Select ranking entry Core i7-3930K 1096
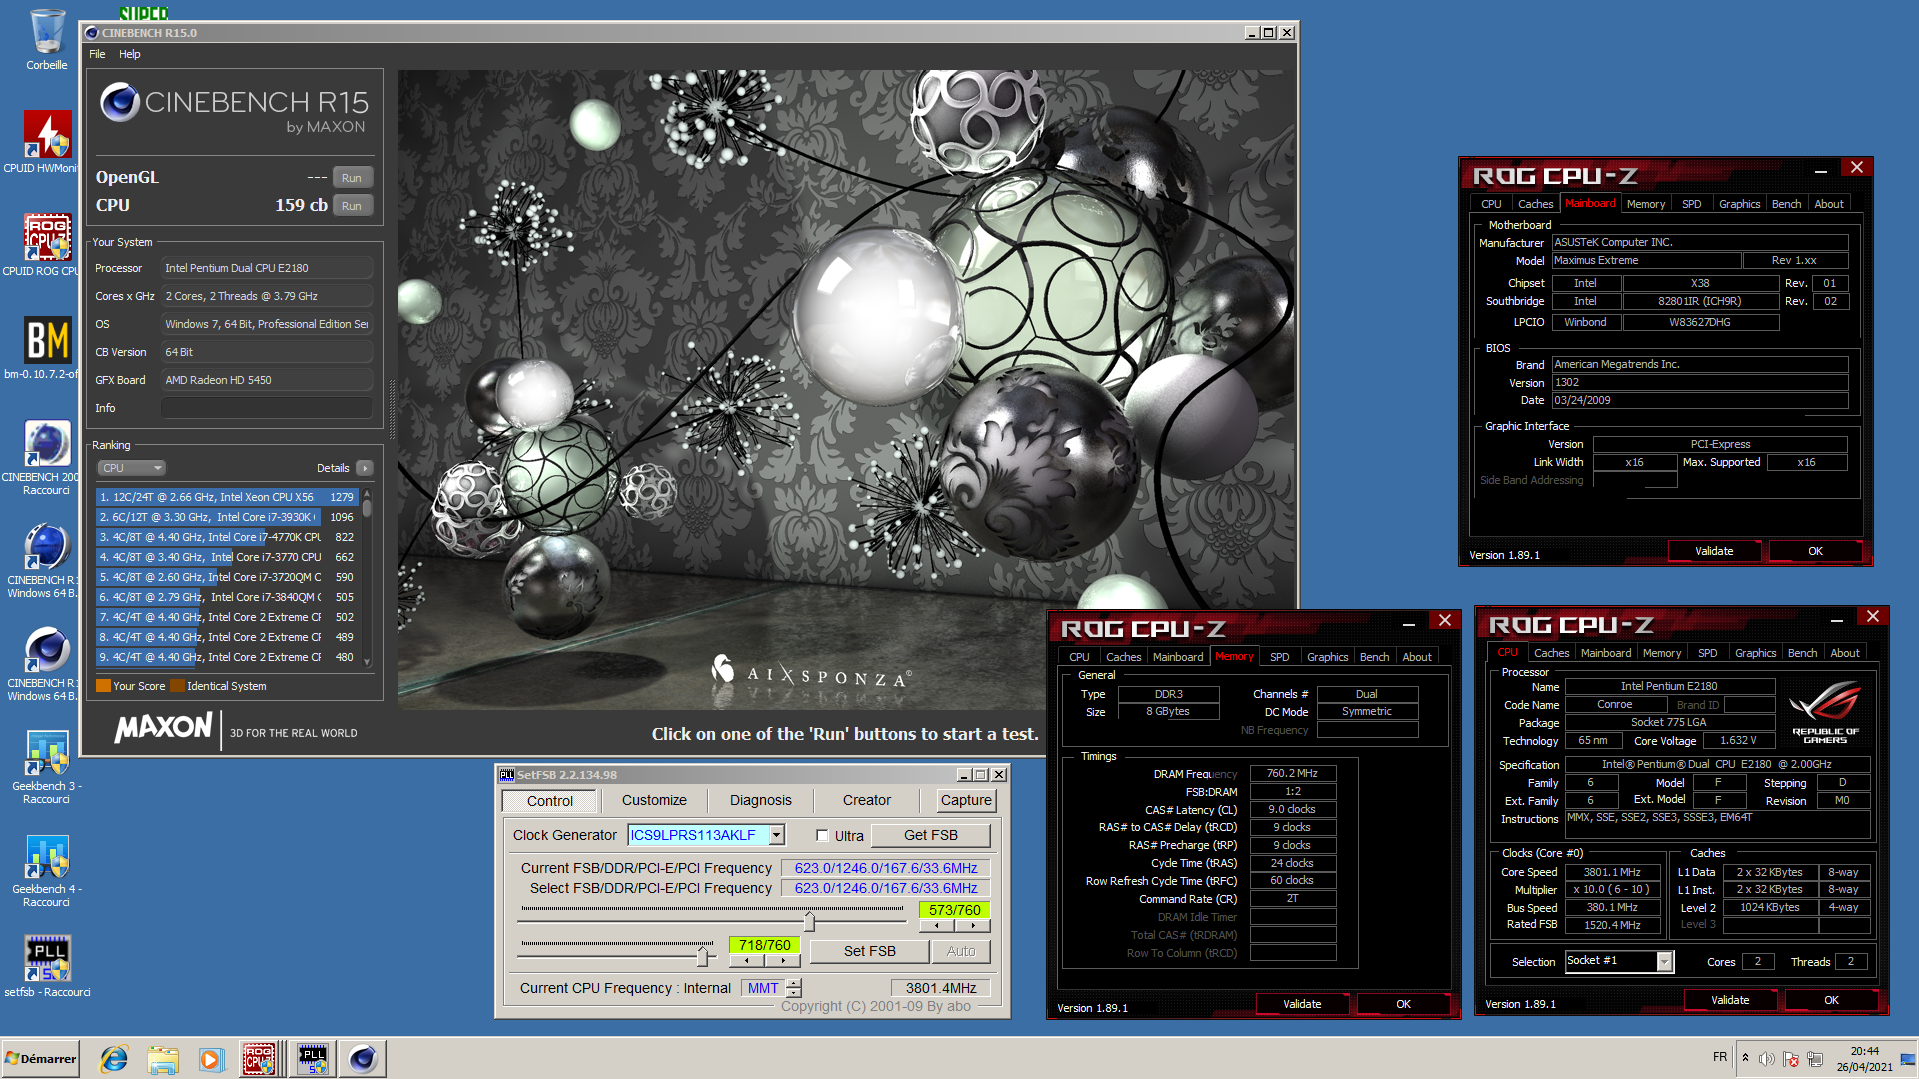1919x1079 pixels. pyautogui.click(x=227, y=517)
